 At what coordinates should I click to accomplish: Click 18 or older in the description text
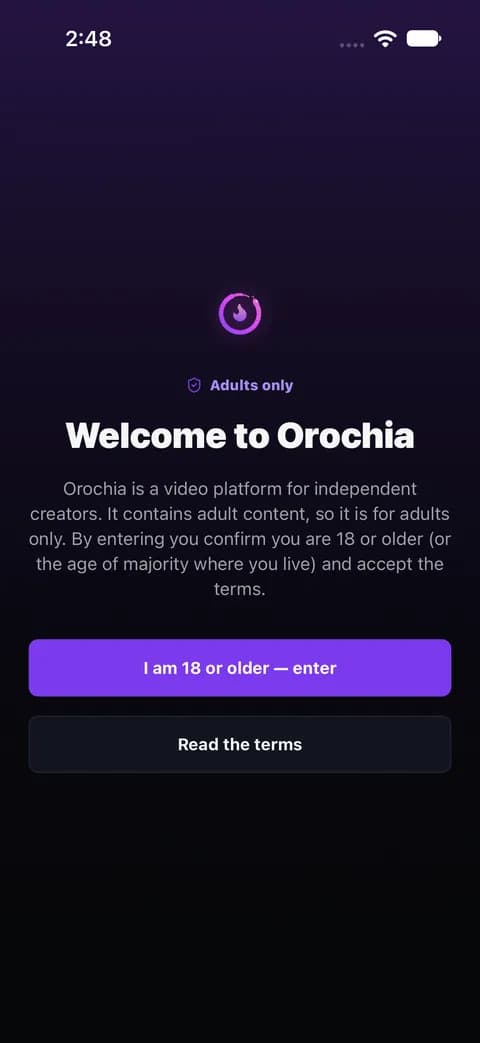coord(378,539)
